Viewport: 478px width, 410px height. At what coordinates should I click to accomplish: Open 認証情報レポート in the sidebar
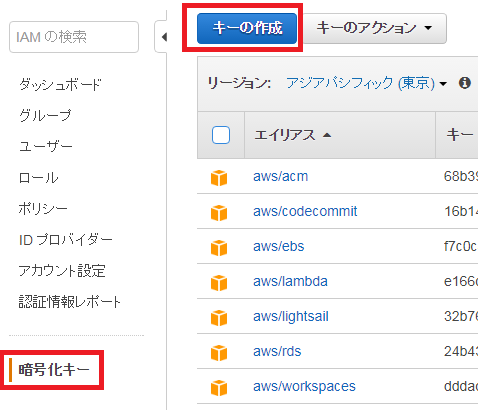70,302
